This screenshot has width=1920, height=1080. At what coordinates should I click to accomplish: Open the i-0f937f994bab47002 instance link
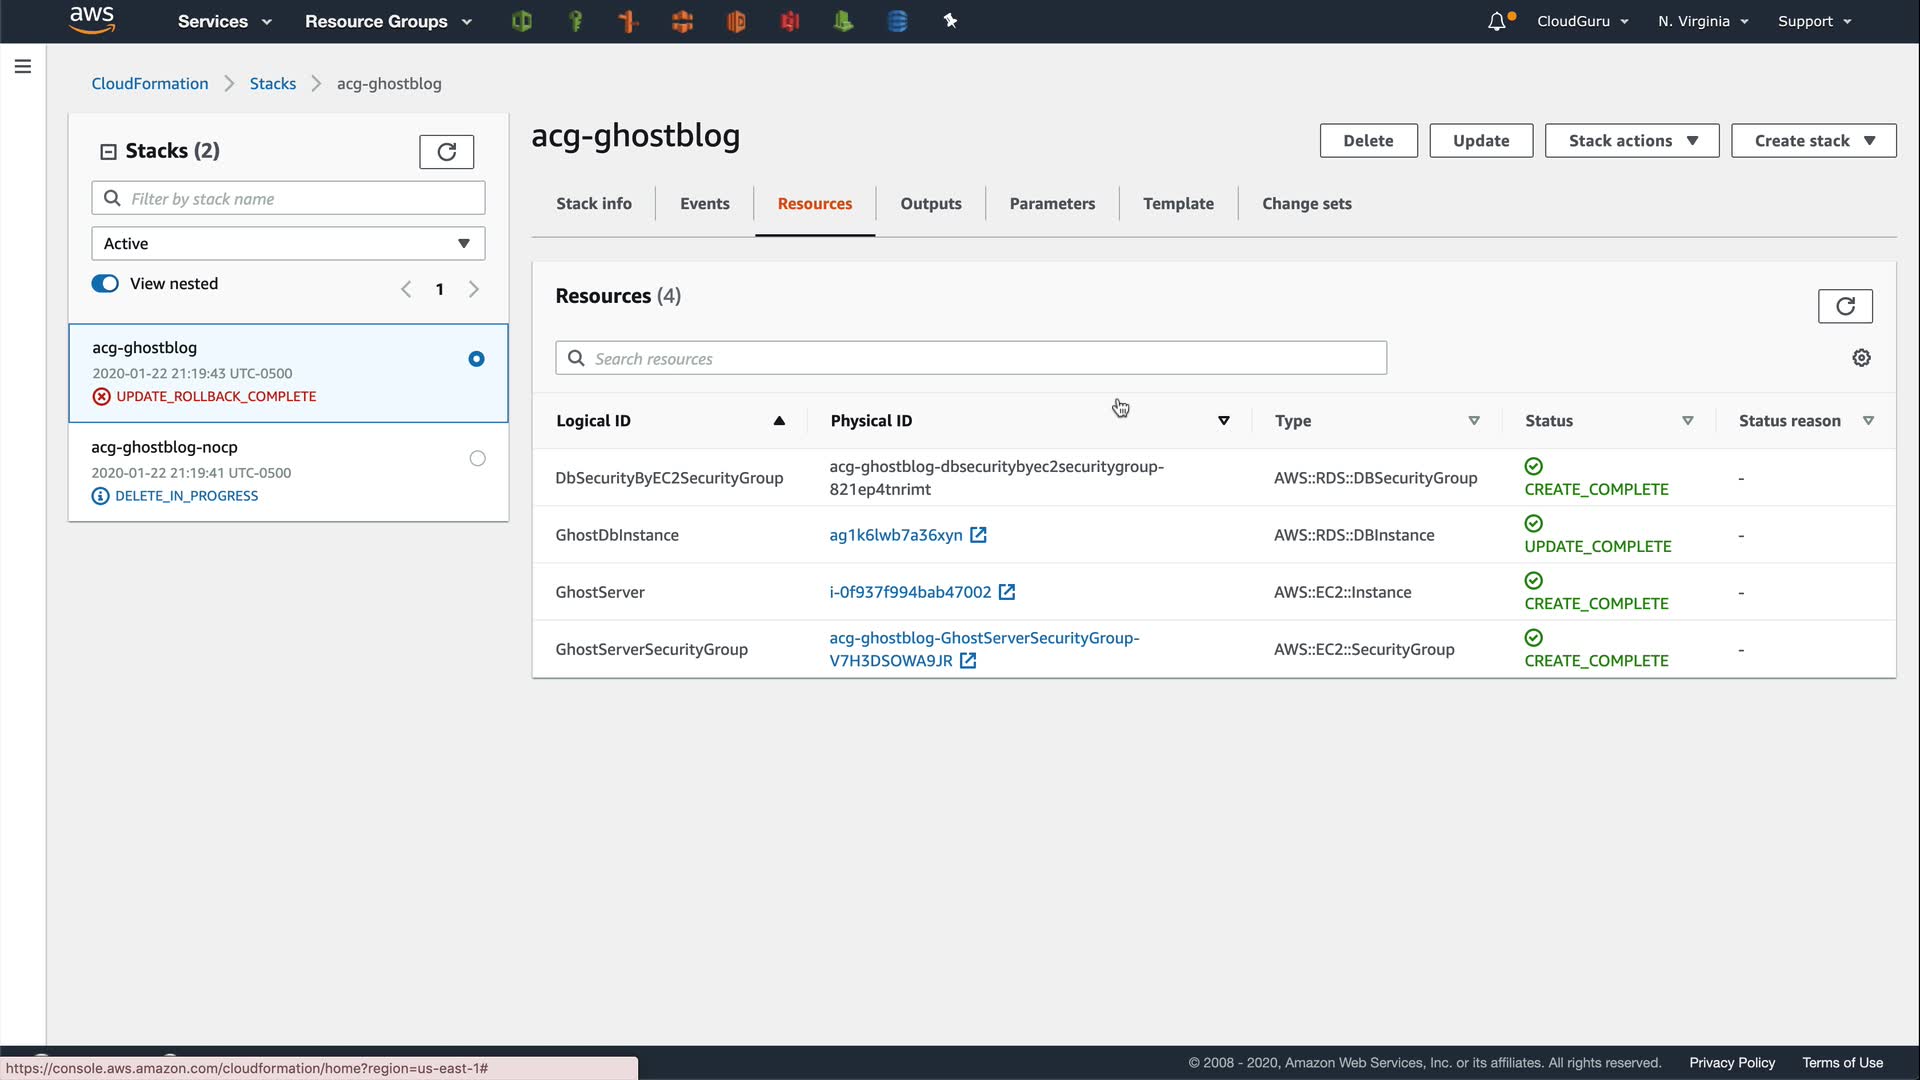tap(910, 592)
